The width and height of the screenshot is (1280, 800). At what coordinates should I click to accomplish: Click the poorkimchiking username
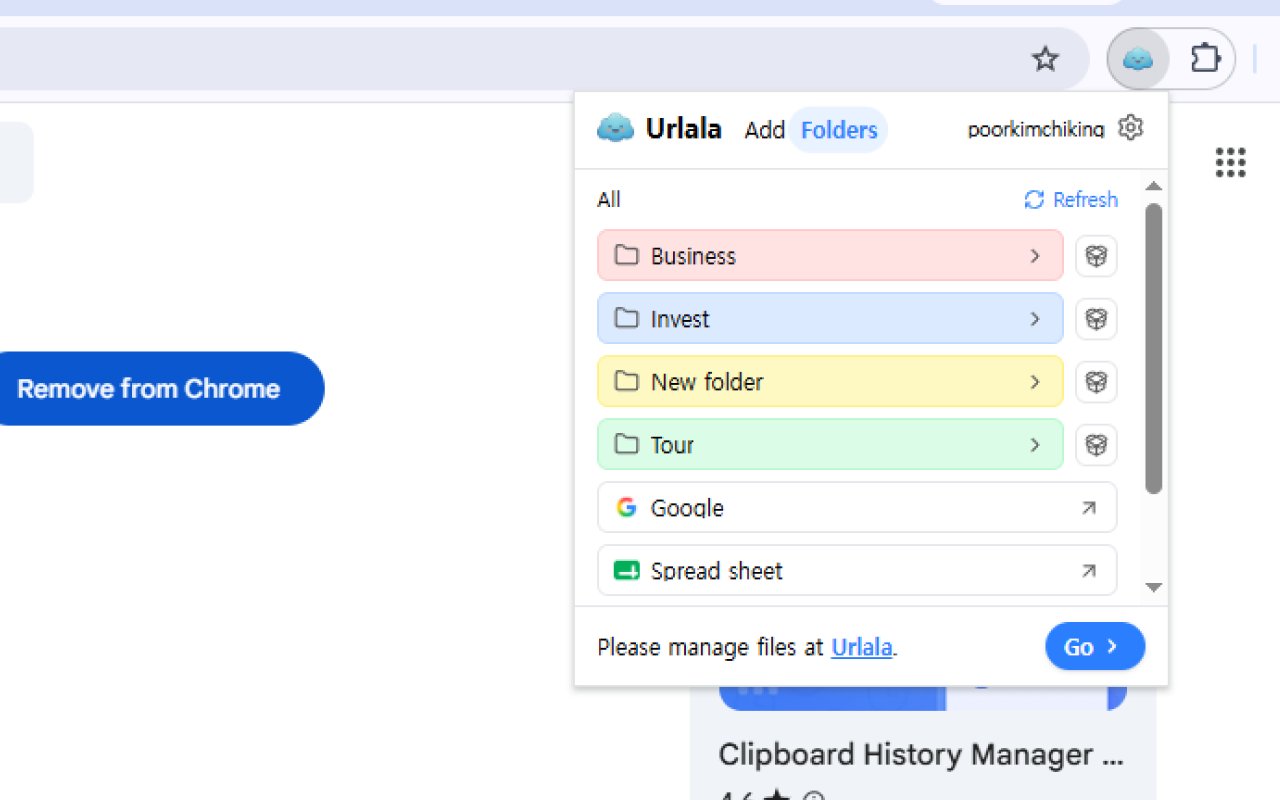pos(1036,130)
